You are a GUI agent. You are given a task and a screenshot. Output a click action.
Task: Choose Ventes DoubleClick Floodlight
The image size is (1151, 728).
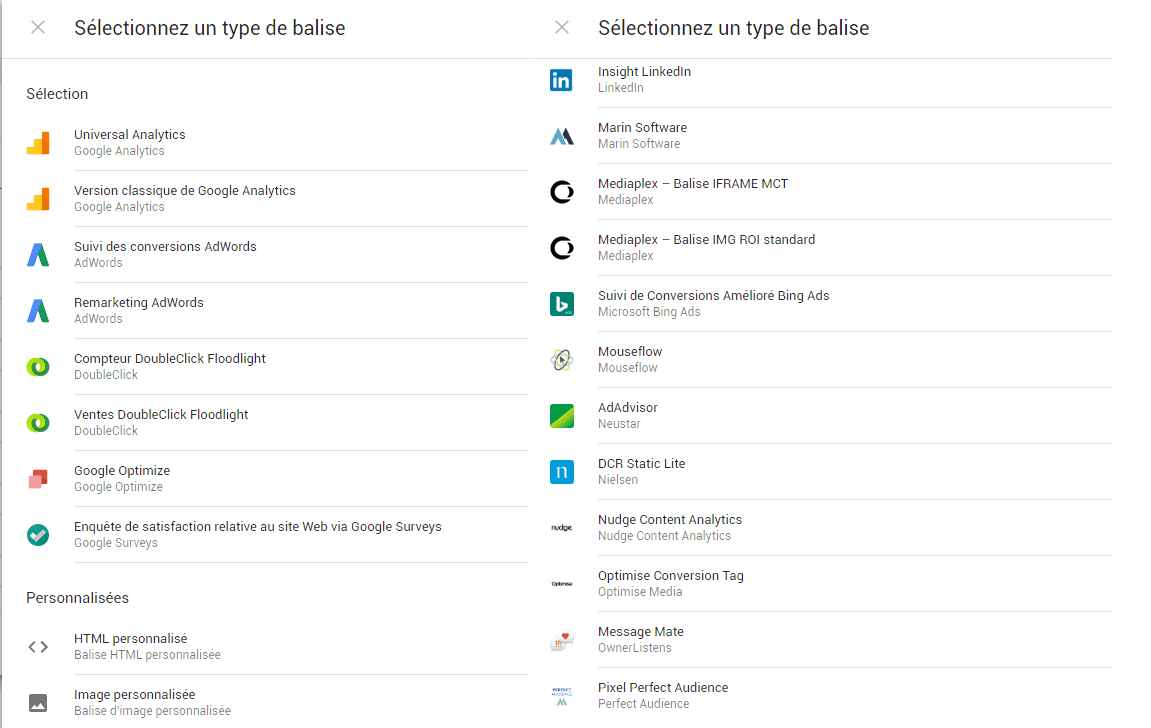coord(277,423)
